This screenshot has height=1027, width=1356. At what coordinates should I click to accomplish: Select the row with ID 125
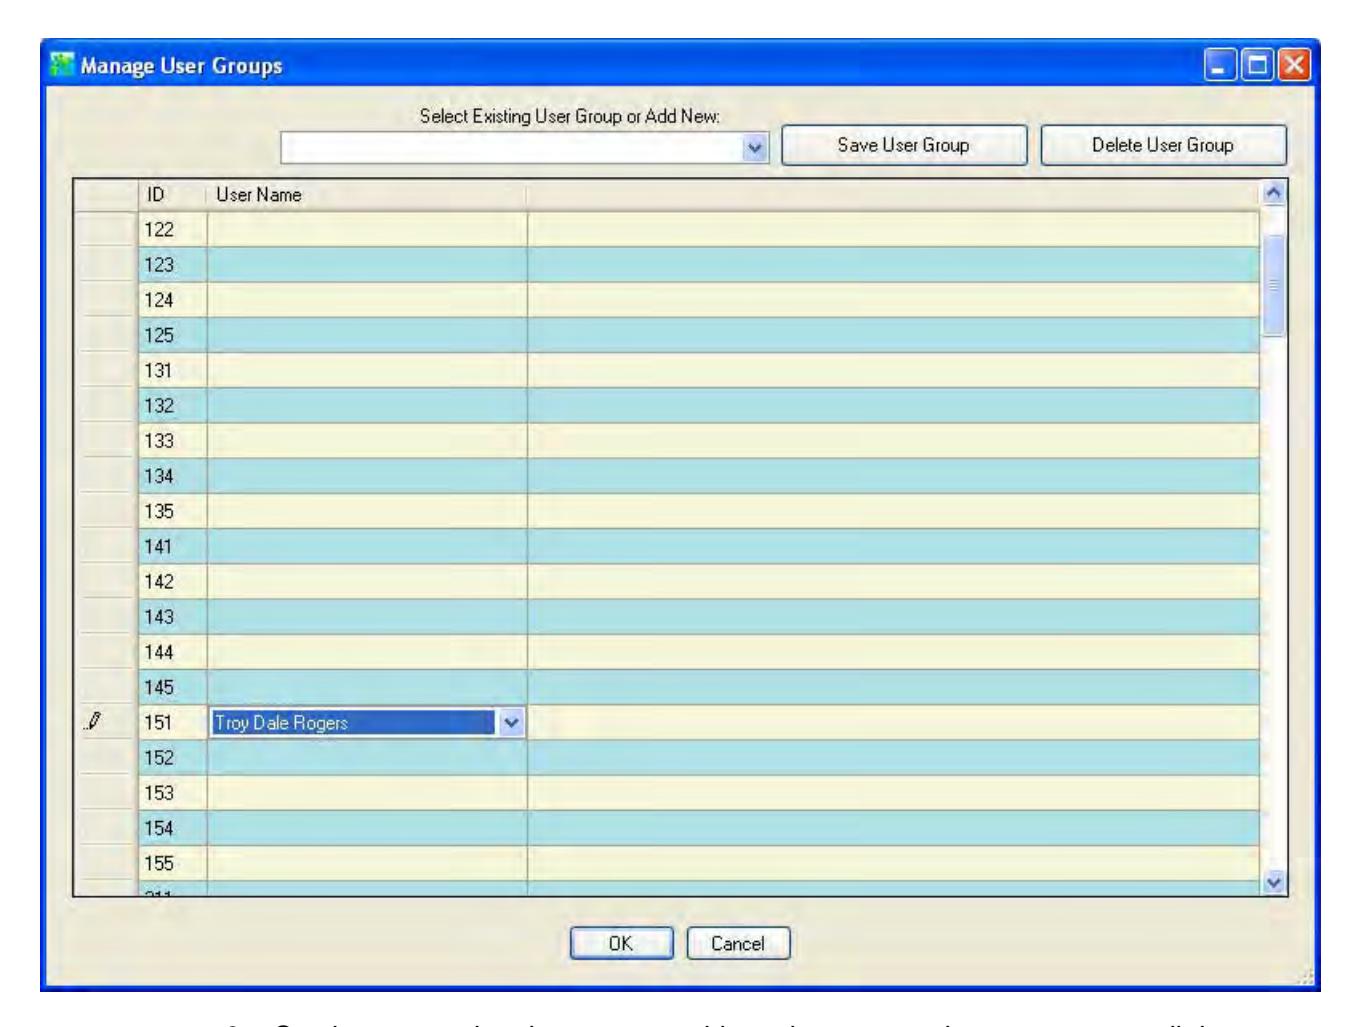pyautogui.click(x=667, y=335)
